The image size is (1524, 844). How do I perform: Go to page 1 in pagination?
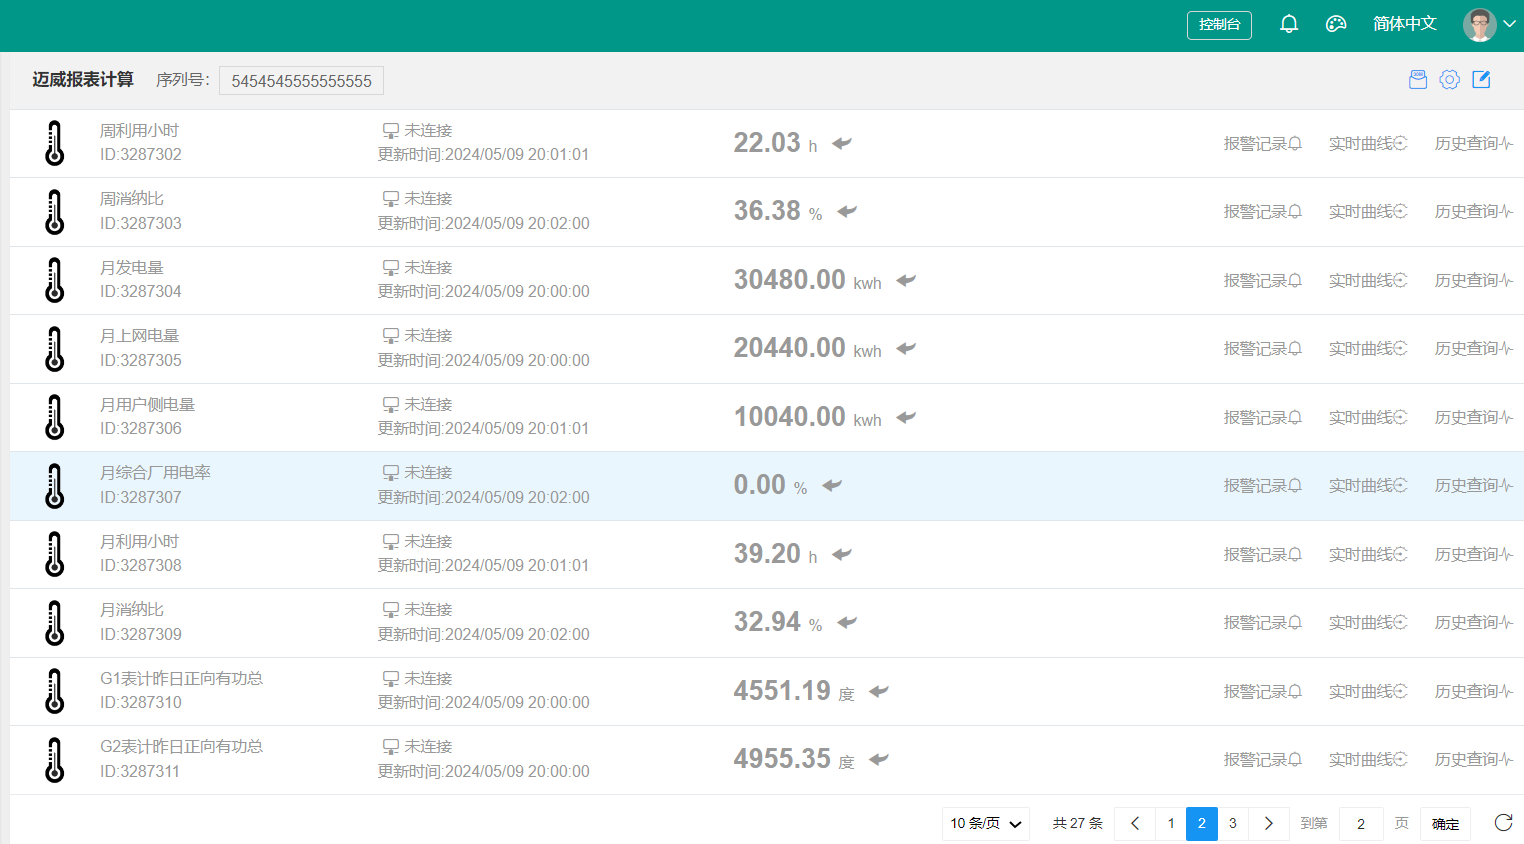coord(1171,824)
